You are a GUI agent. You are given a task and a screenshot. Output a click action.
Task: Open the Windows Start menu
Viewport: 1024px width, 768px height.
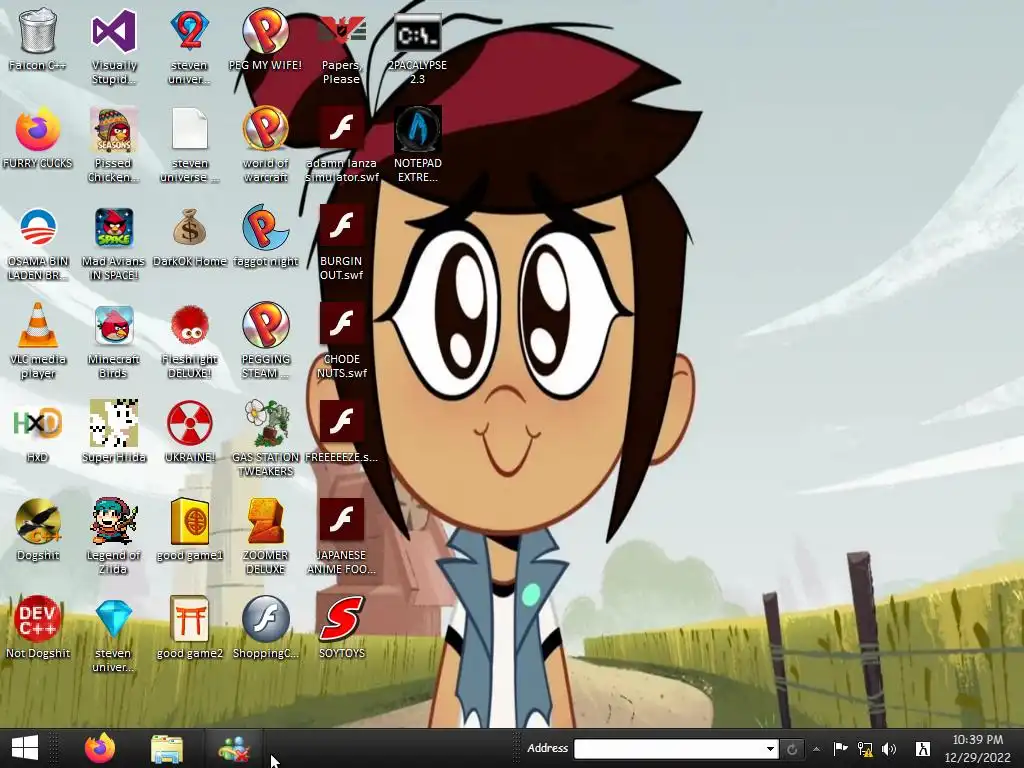point(25,748)
